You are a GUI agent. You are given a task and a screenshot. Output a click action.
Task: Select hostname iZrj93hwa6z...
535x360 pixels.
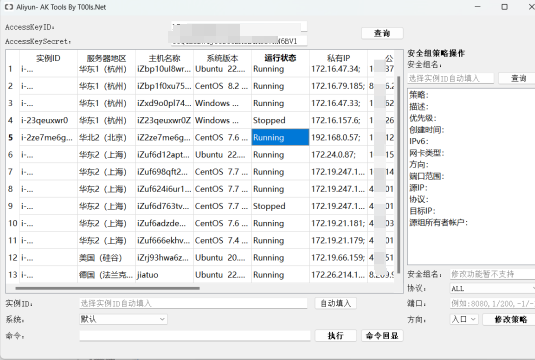[163, 258]
